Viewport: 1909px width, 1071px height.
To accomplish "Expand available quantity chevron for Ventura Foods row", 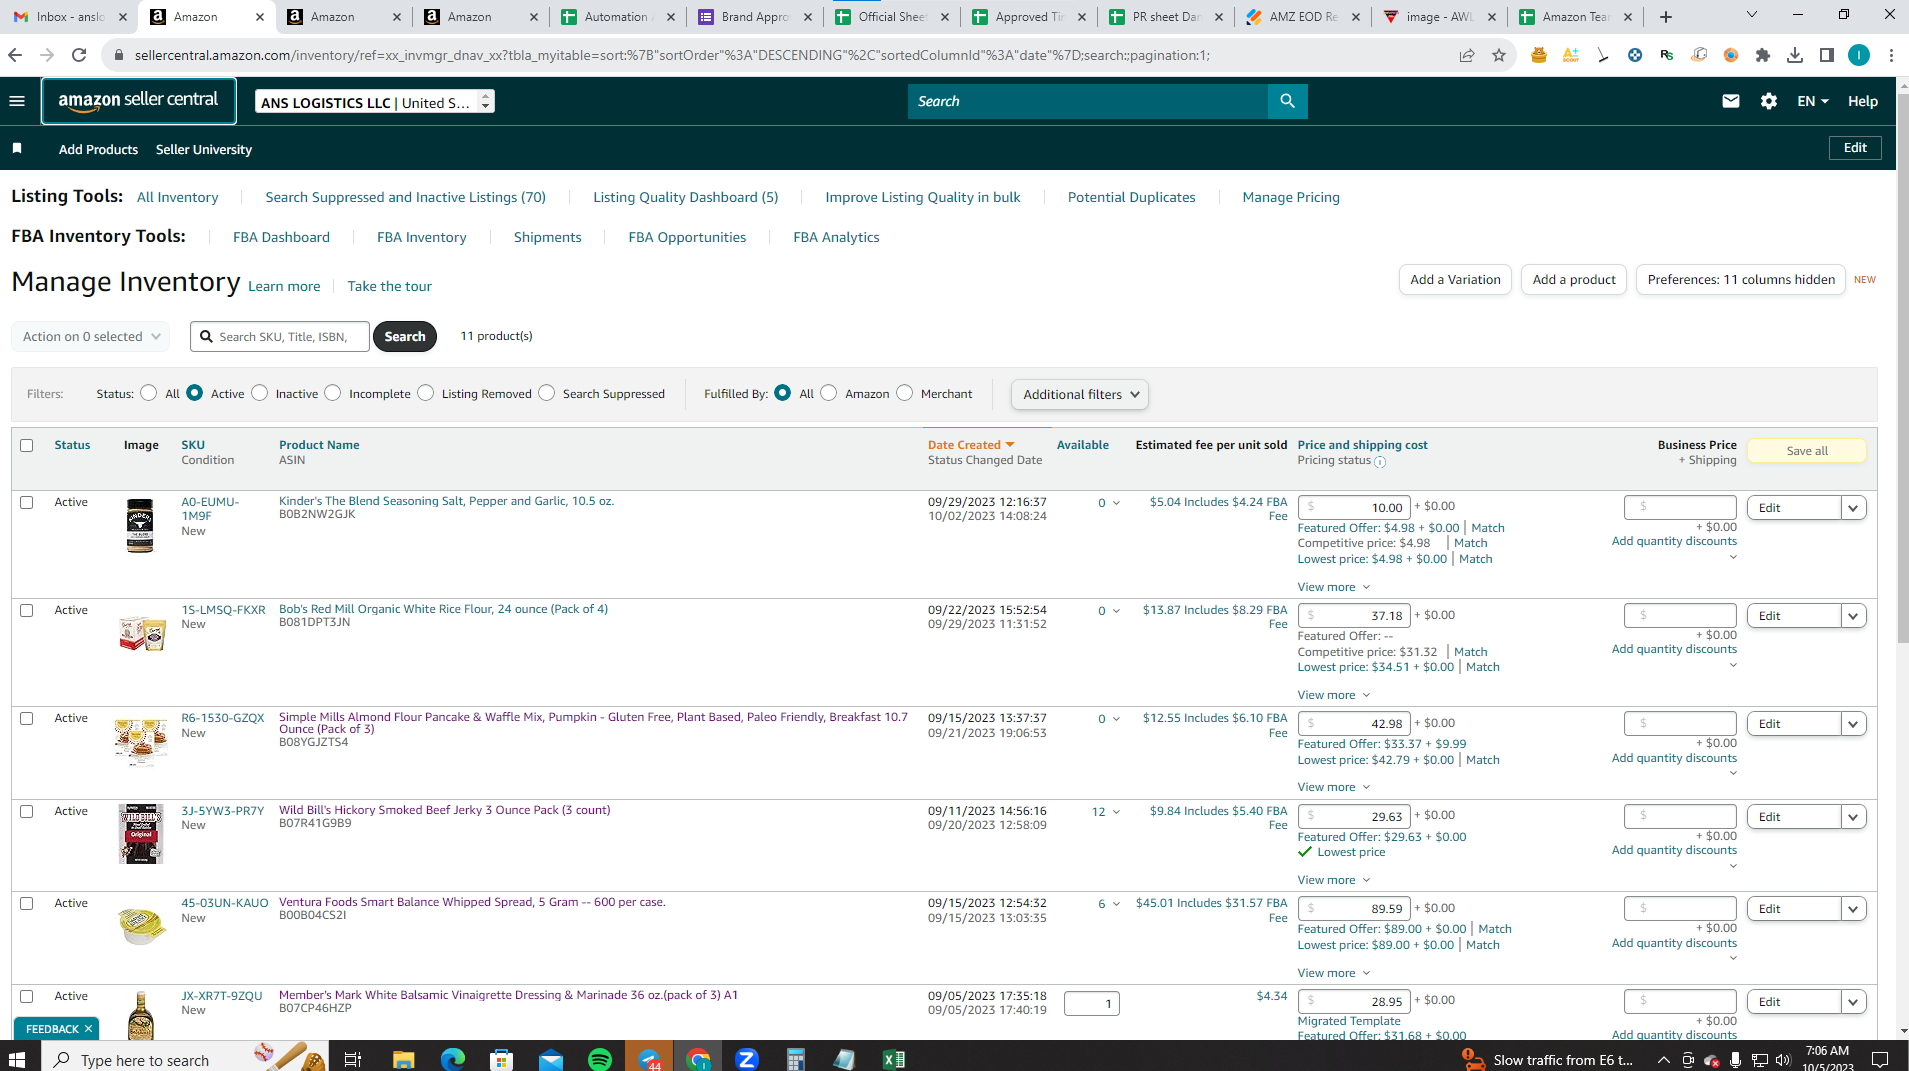I will [1116, 904].
